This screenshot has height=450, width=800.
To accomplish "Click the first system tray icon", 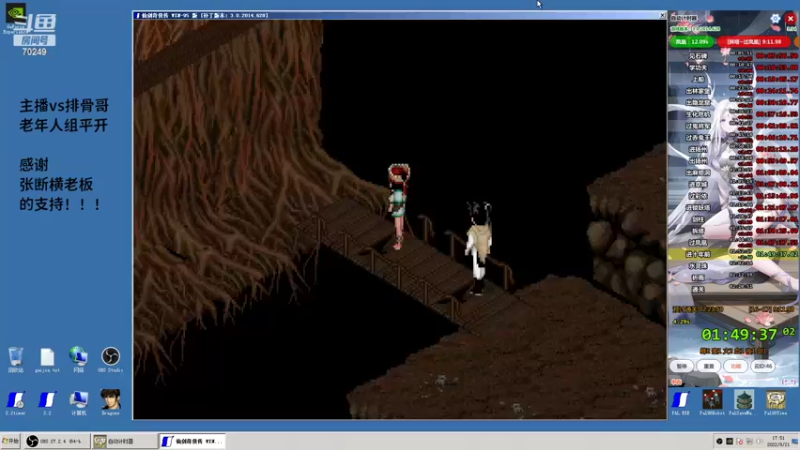I will click(x=719, y=441).
